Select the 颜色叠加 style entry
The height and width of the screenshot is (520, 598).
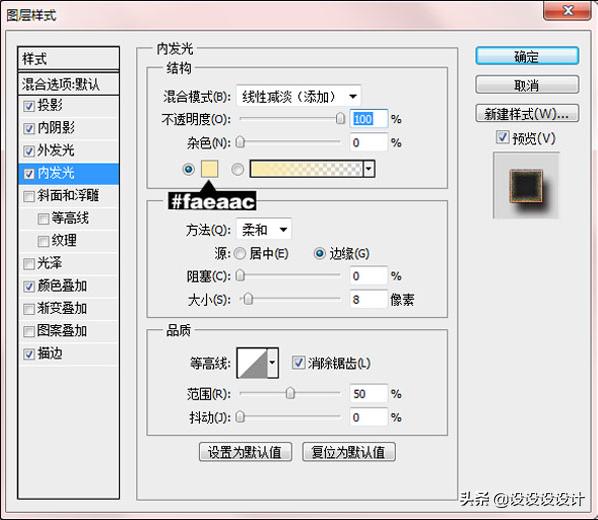click(69, 287)
